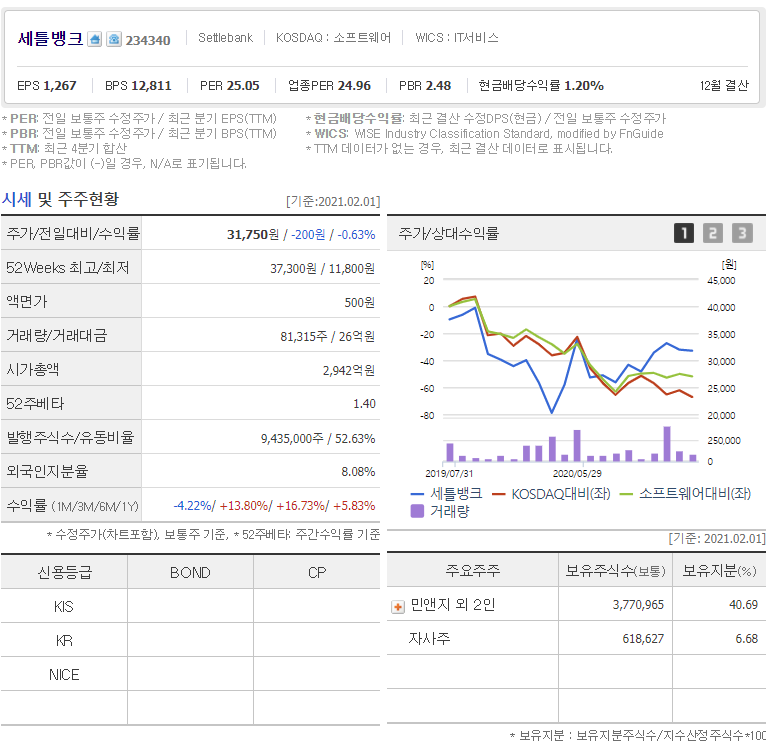Viewport: 782px width, 750px height.
Task: Select the 52주베타 row label
Action: click(35, 404)
